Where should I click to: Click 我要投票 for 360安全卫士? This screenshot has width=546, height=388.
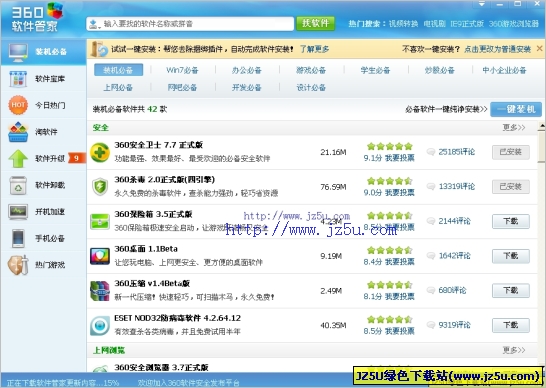coord(400,158)
